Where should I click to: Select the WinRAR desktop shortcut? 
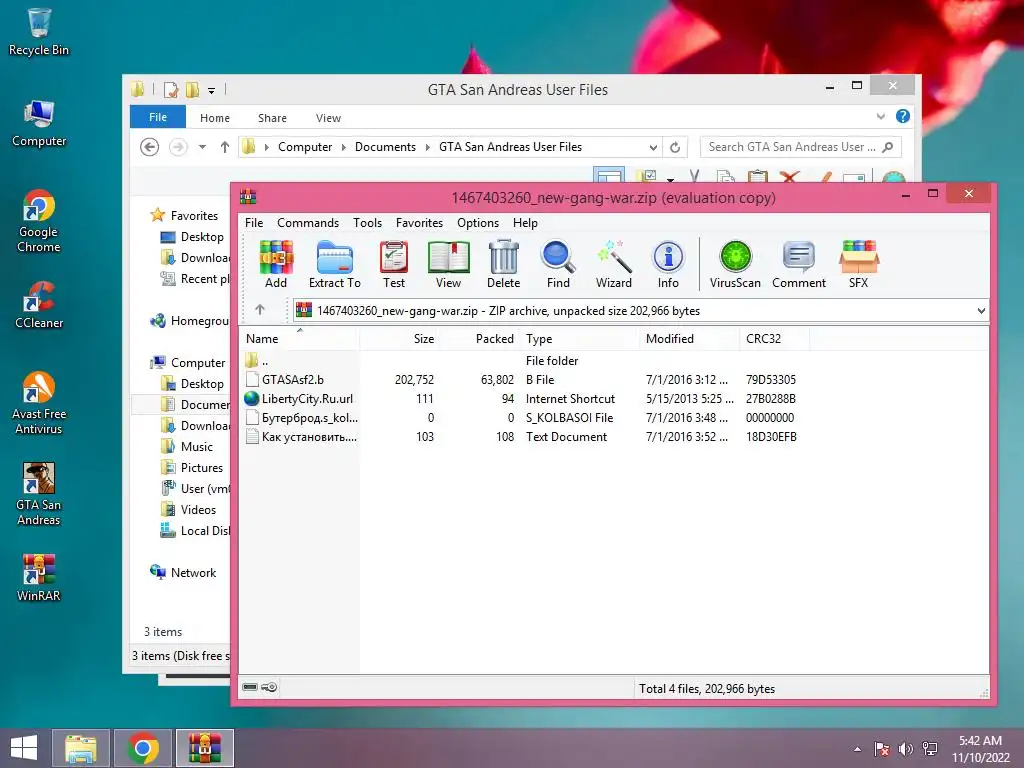(39, 577)
